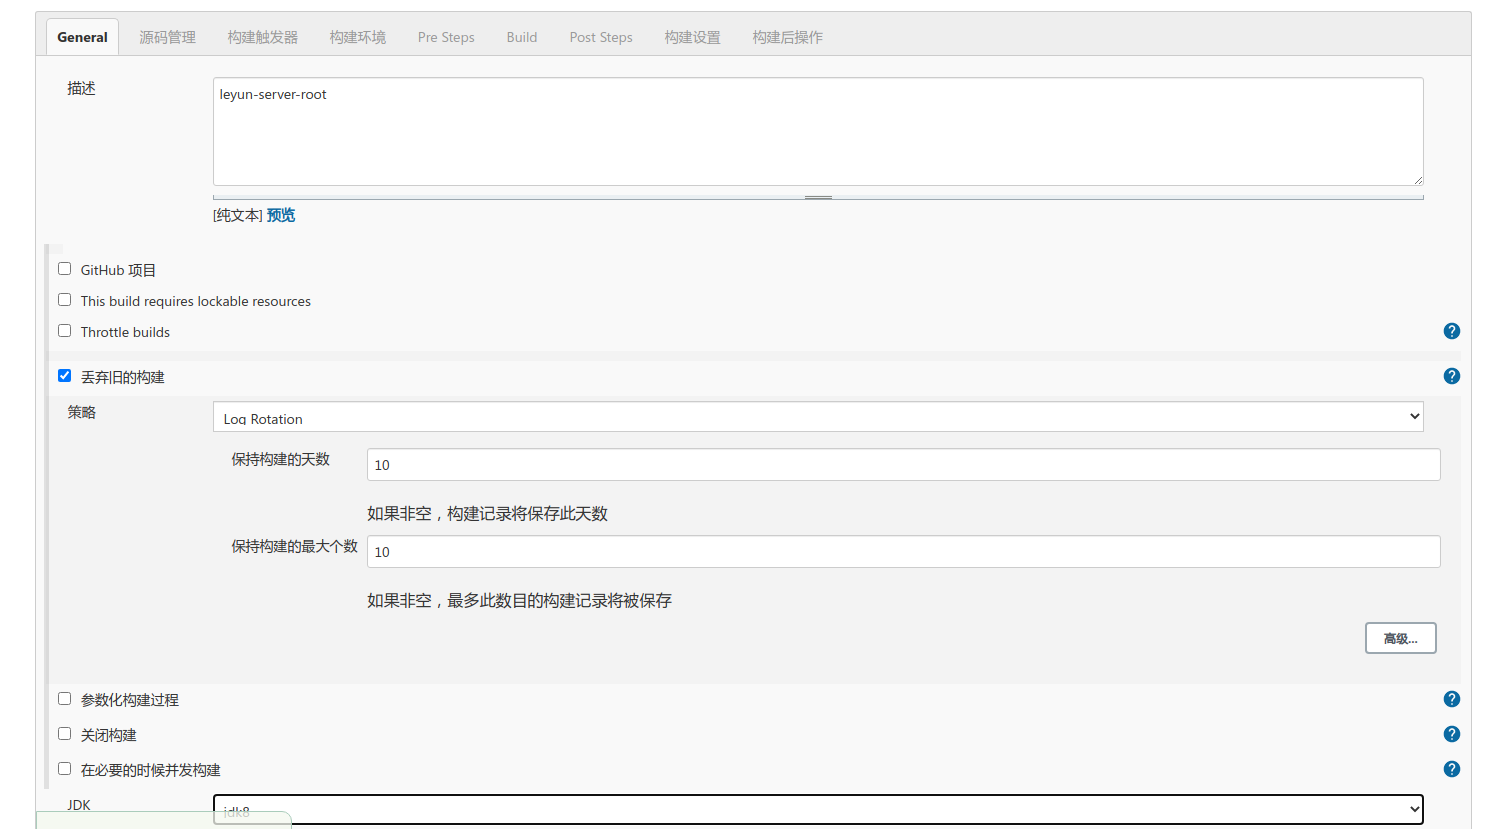Enable 参数化构建过程 option
The width and height of the screenshot is (1486, 829).
(65, 699)
